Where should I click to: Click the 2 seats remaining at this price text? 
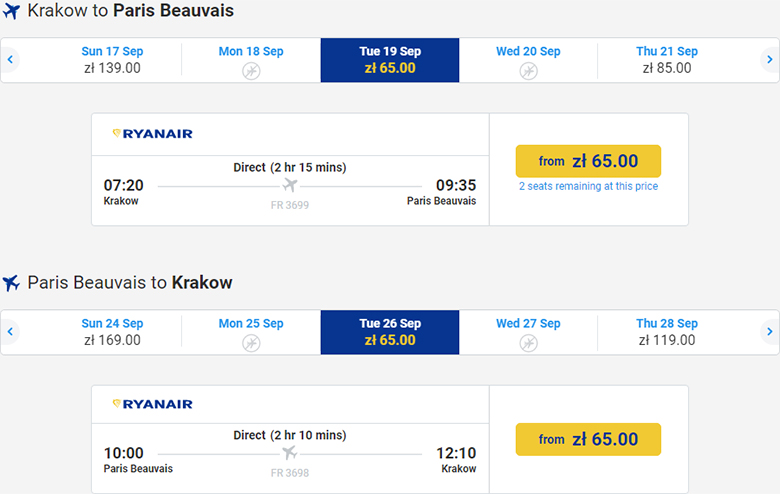coord(588,186)
